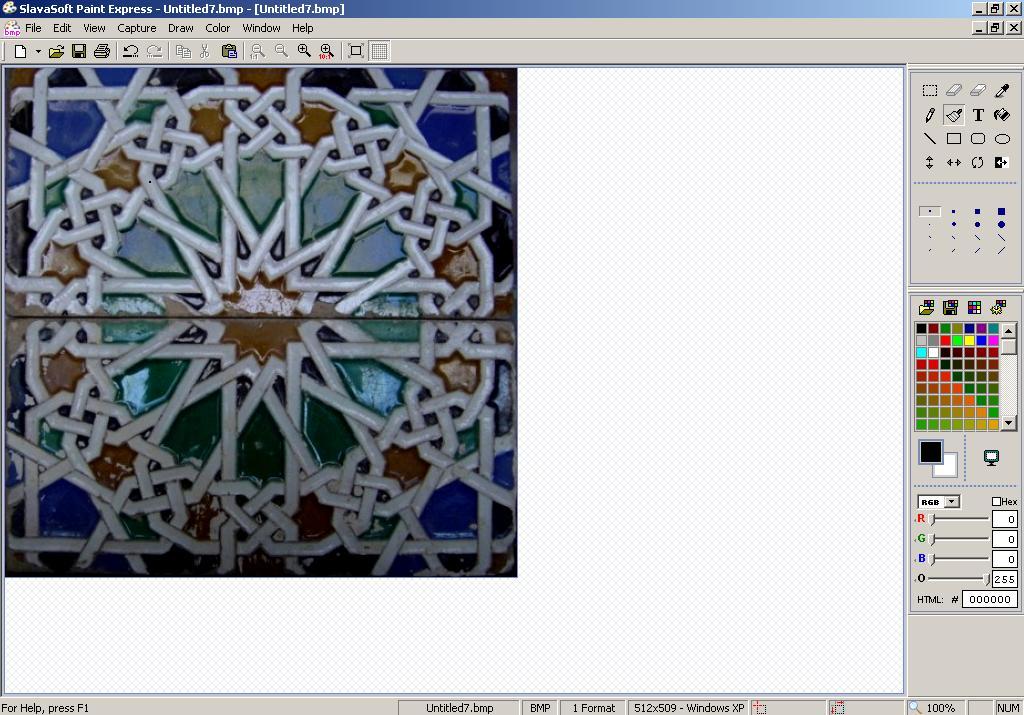This screenshot has width=1024, height=715.
Task: Select the Flood Fill tool
Action: click(x=1002, y=115)
